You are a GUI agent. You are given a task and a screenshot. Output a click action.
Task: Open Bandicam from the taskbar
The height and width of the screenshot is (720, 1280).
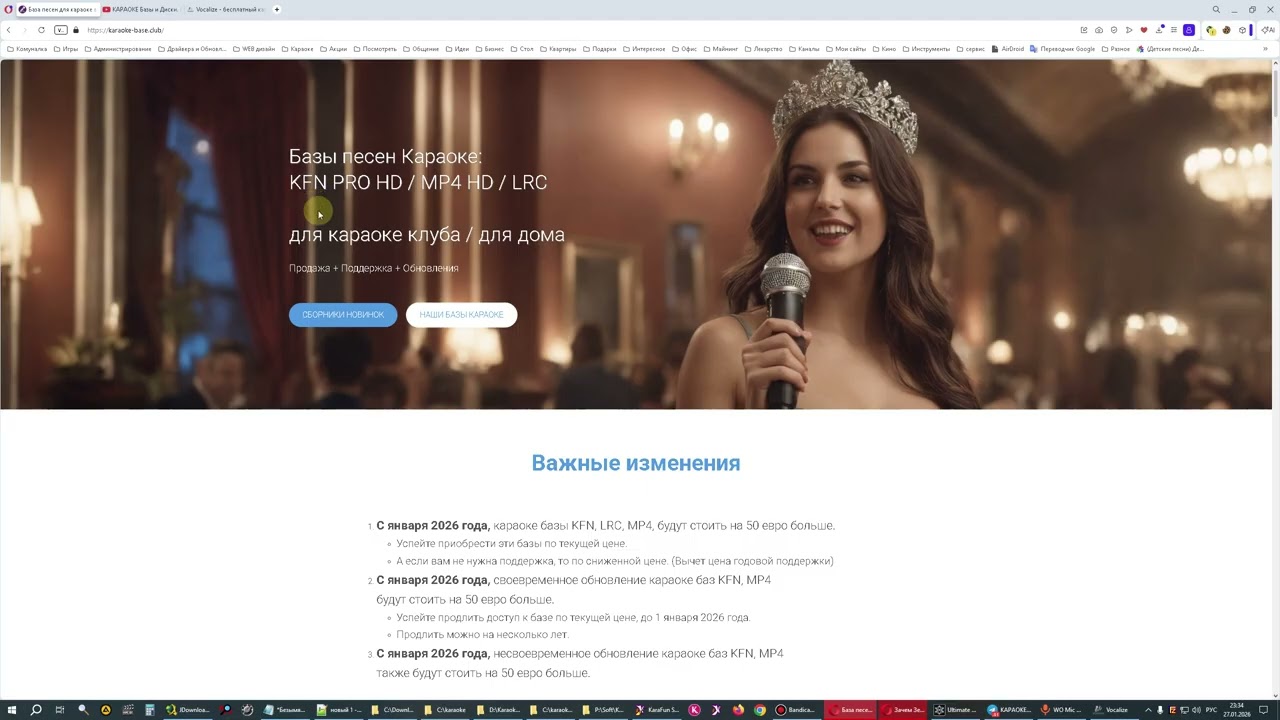(x=796, y=710)
